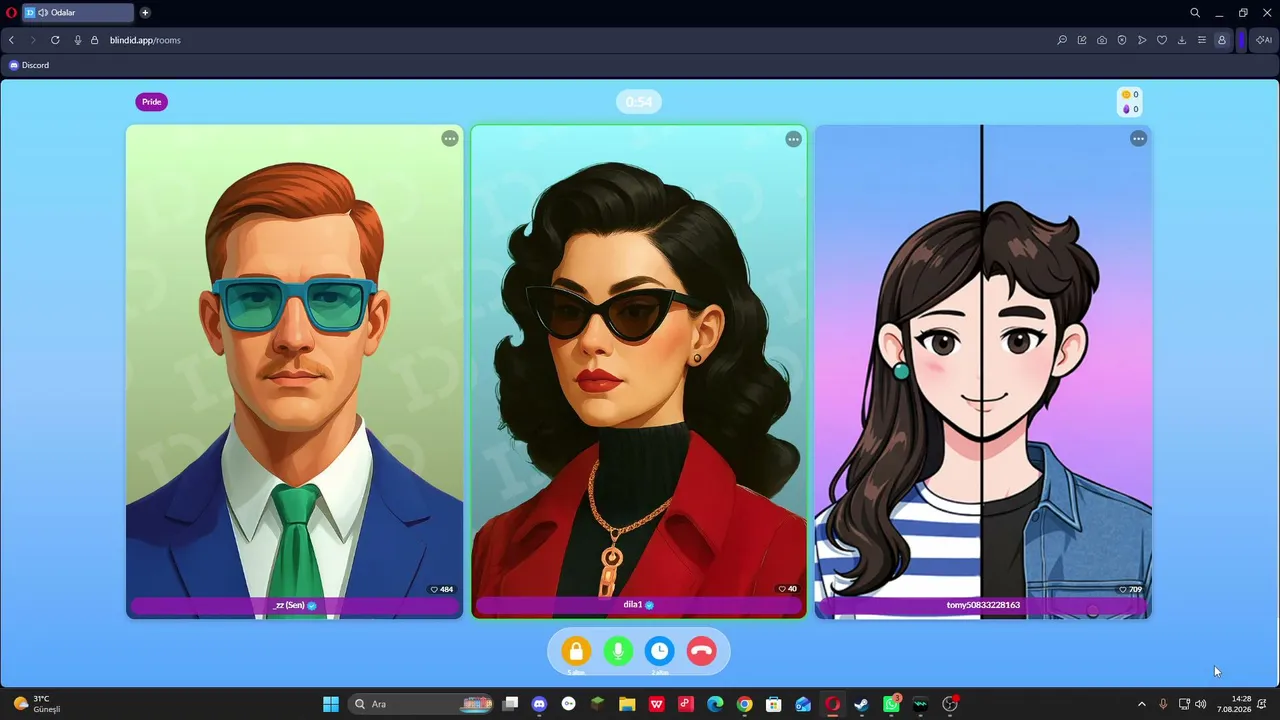Take a snapshot with the camera icon
Screen dimensions: 1280x720
[x=1102, y=40]
